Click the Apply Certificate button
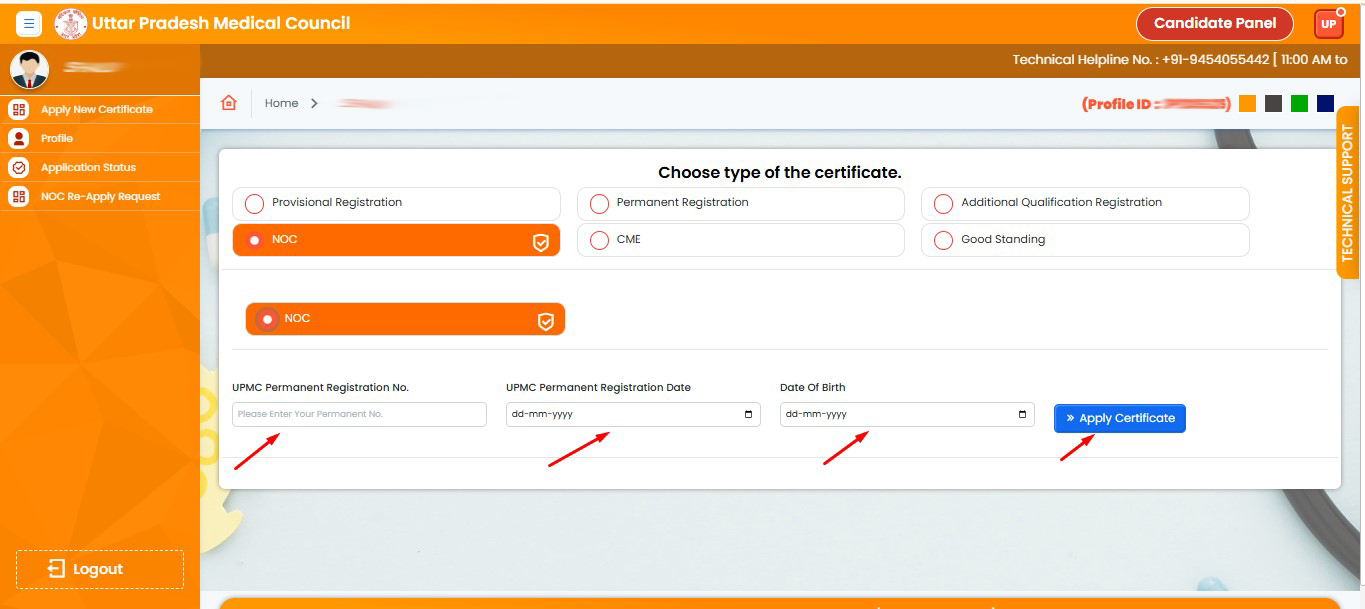The width and height of the screenshot is (1365, 609). click(1119, 418)
